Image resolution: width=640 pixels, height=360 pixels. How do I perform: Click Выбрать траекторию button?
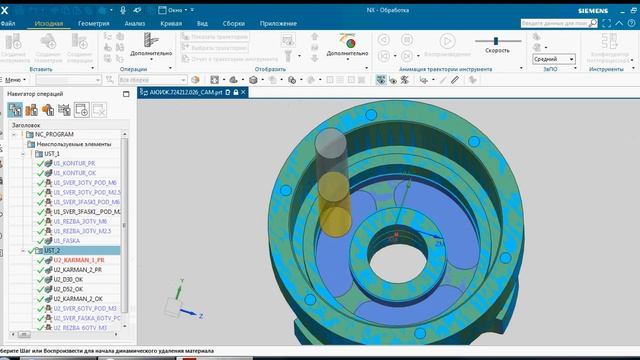(215, 48)
